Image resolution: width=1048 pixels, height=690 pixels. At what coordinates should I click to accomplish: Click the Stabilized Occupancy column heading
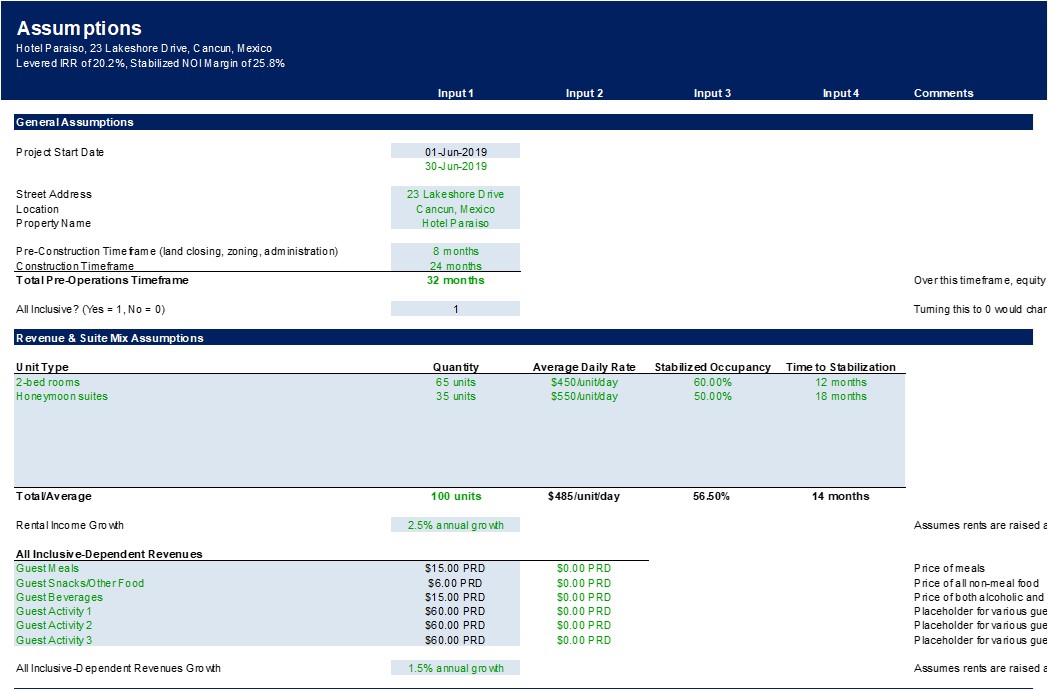tap(712, 367)
